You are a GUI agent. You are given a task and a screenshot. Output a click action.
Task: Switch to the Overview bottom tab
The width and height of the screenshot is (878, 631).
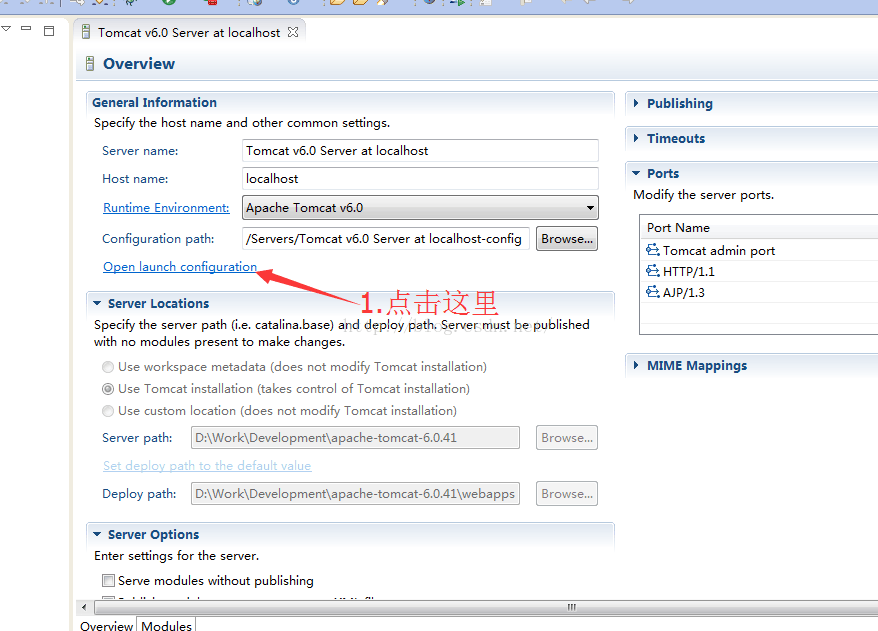click(106, 625)
